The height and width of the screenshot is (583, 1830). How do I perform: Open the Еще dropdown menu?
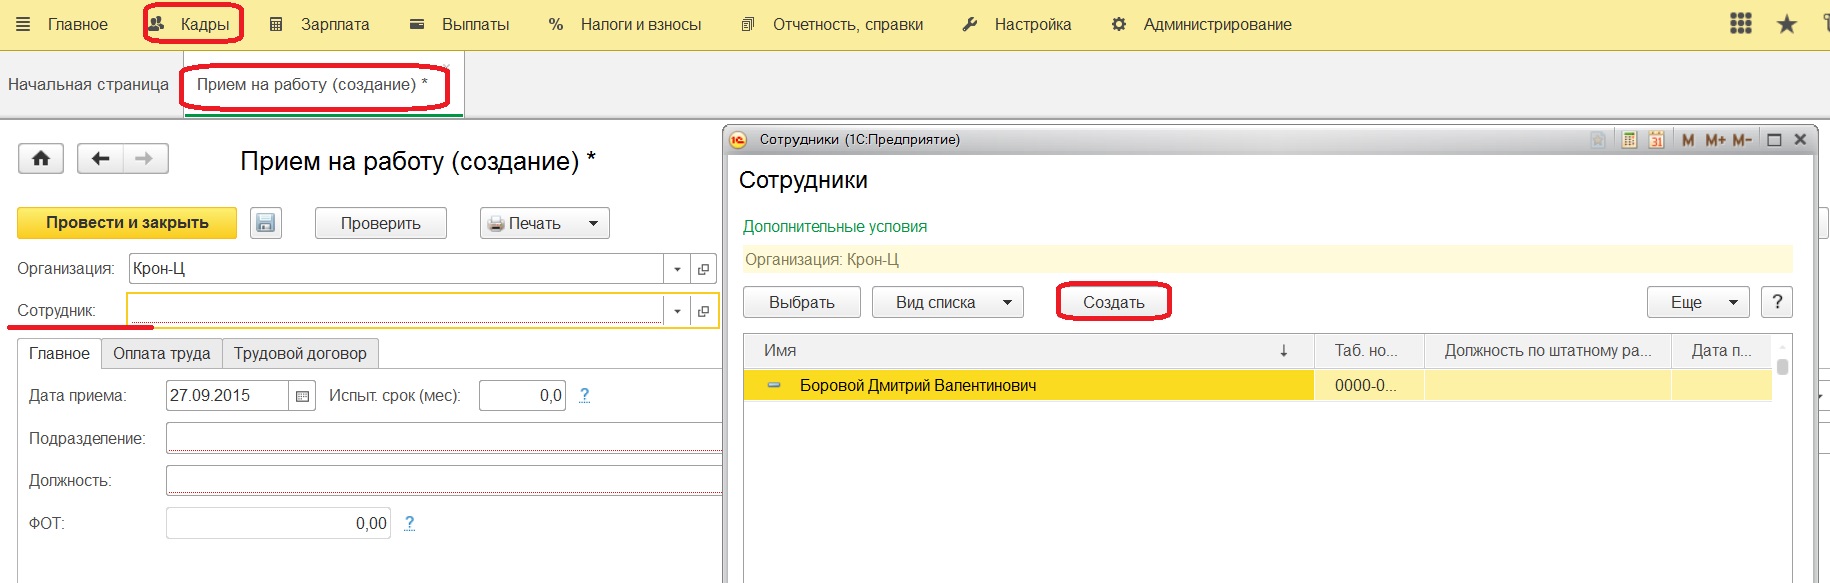(x=1698, y=302)
